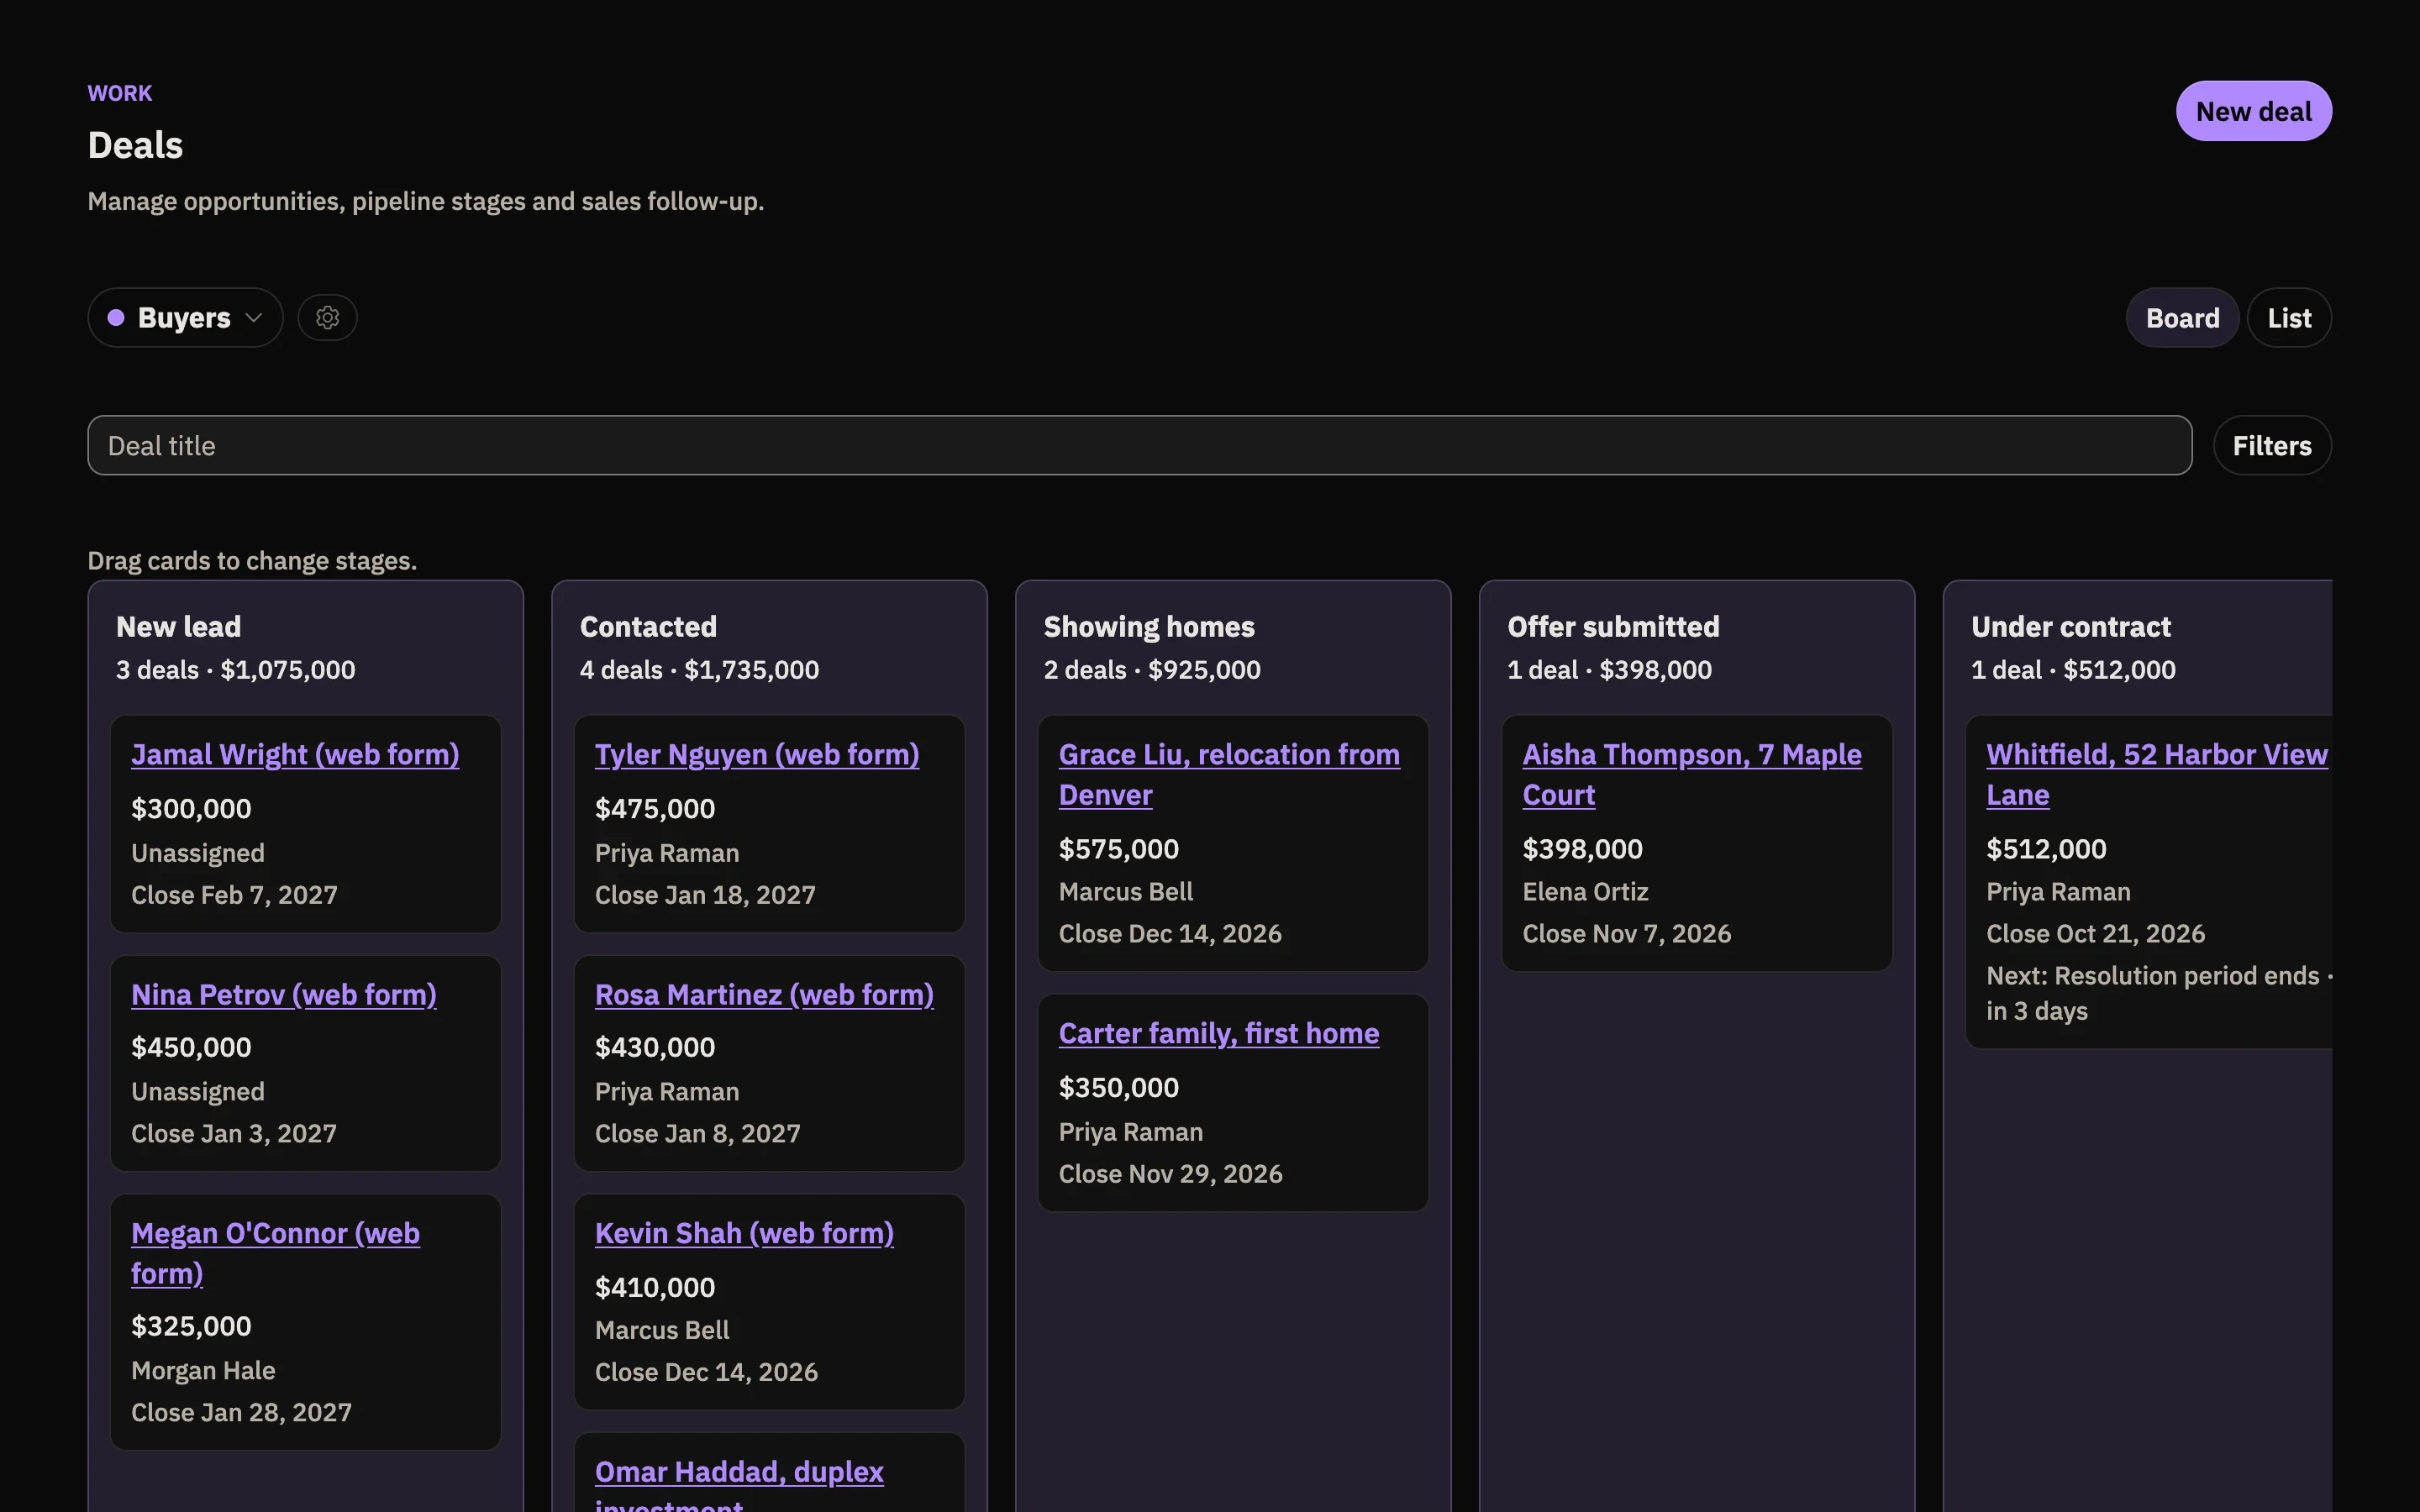Switch to List view
2420x1512 pixels.
click(x=2289, y=318)
